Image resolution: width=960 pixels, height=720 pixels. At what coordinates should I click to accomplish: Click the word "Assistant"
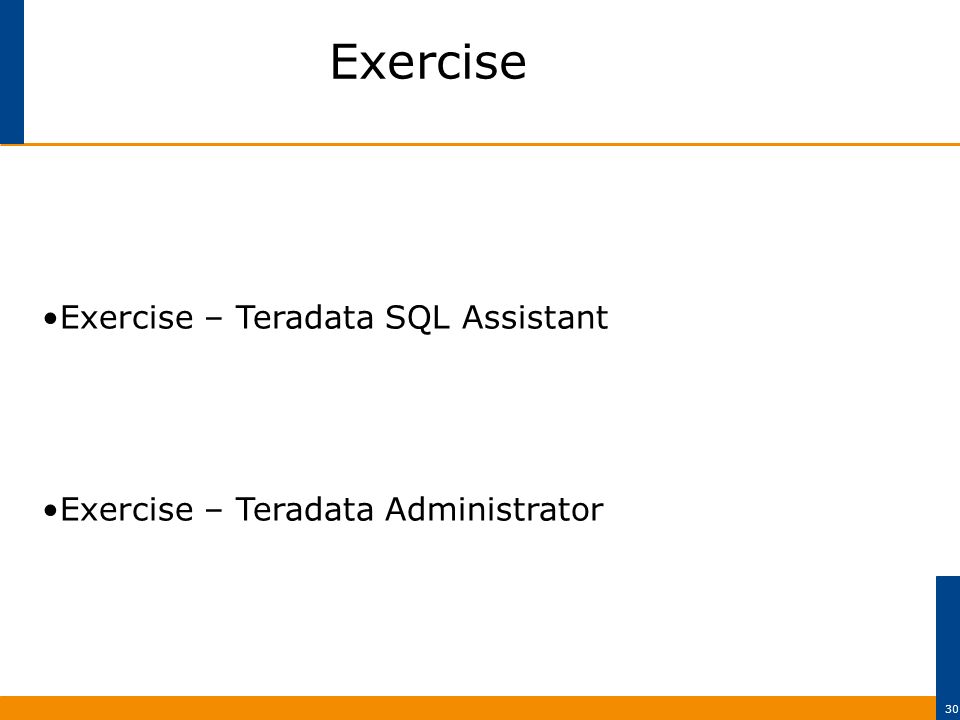pos(534,317)
